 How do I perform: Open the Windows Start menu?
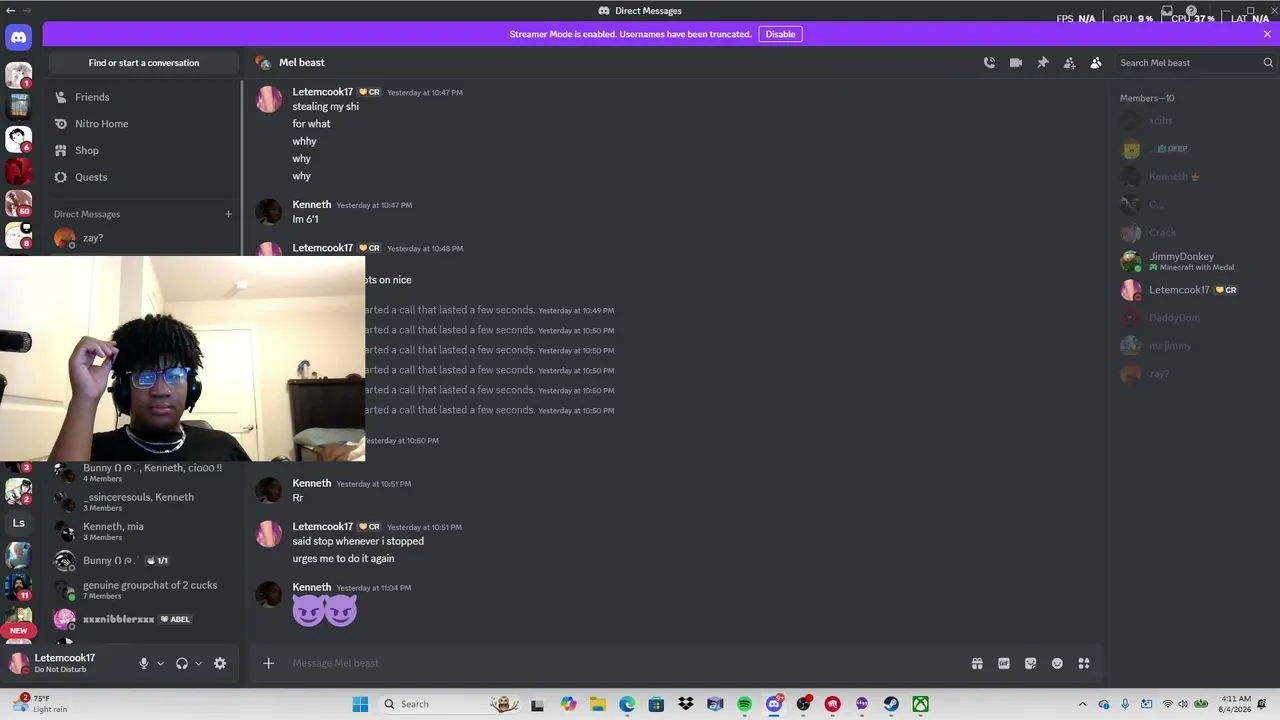tap(360, 704)
